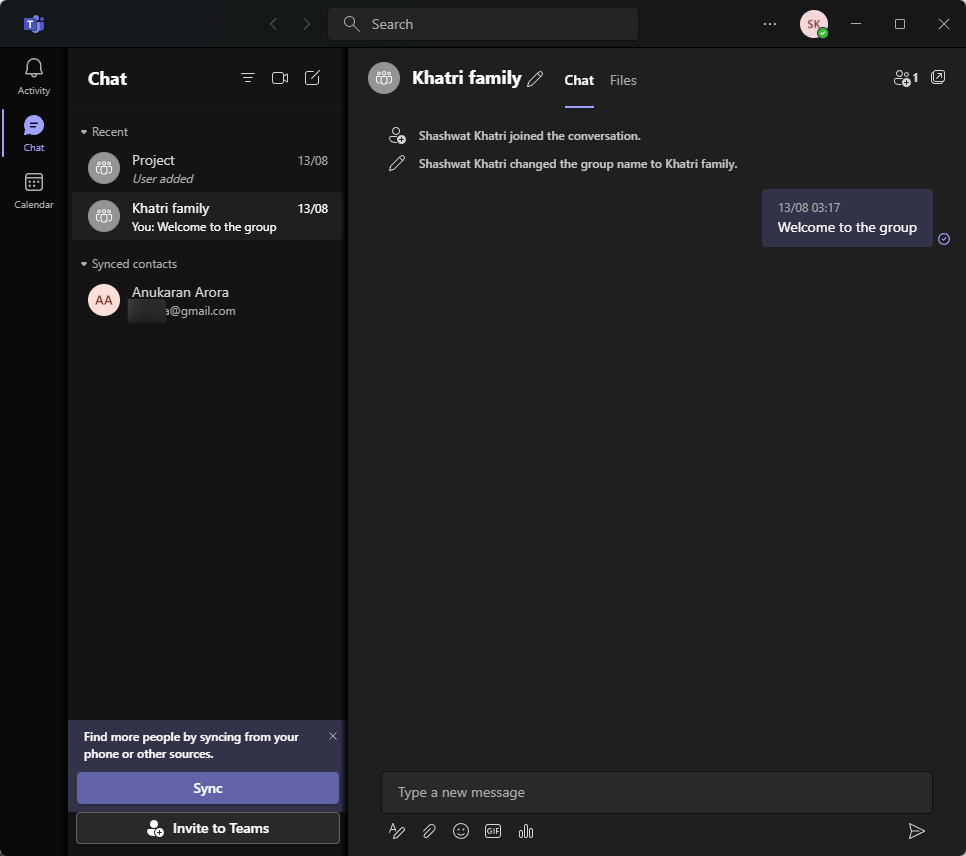Open the Project group chat

208,168
